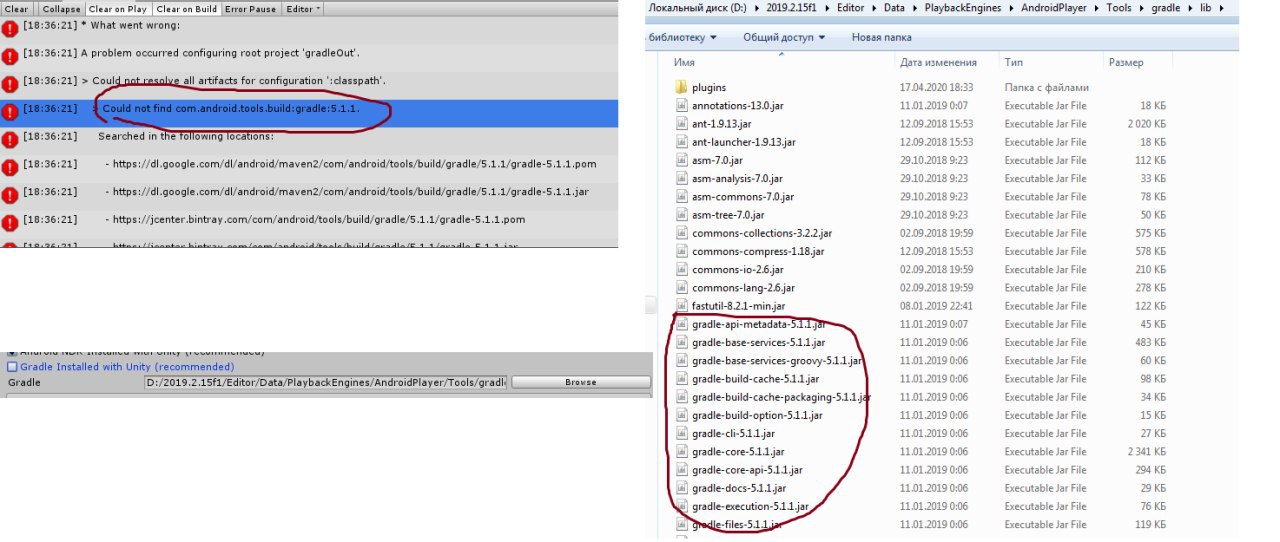This screenshot has height=542, width=1280.
Task: Select gradle-build-cache-packaging-5.1.1.jar file name
Action: pyautogui.click(x=781, y=397)
